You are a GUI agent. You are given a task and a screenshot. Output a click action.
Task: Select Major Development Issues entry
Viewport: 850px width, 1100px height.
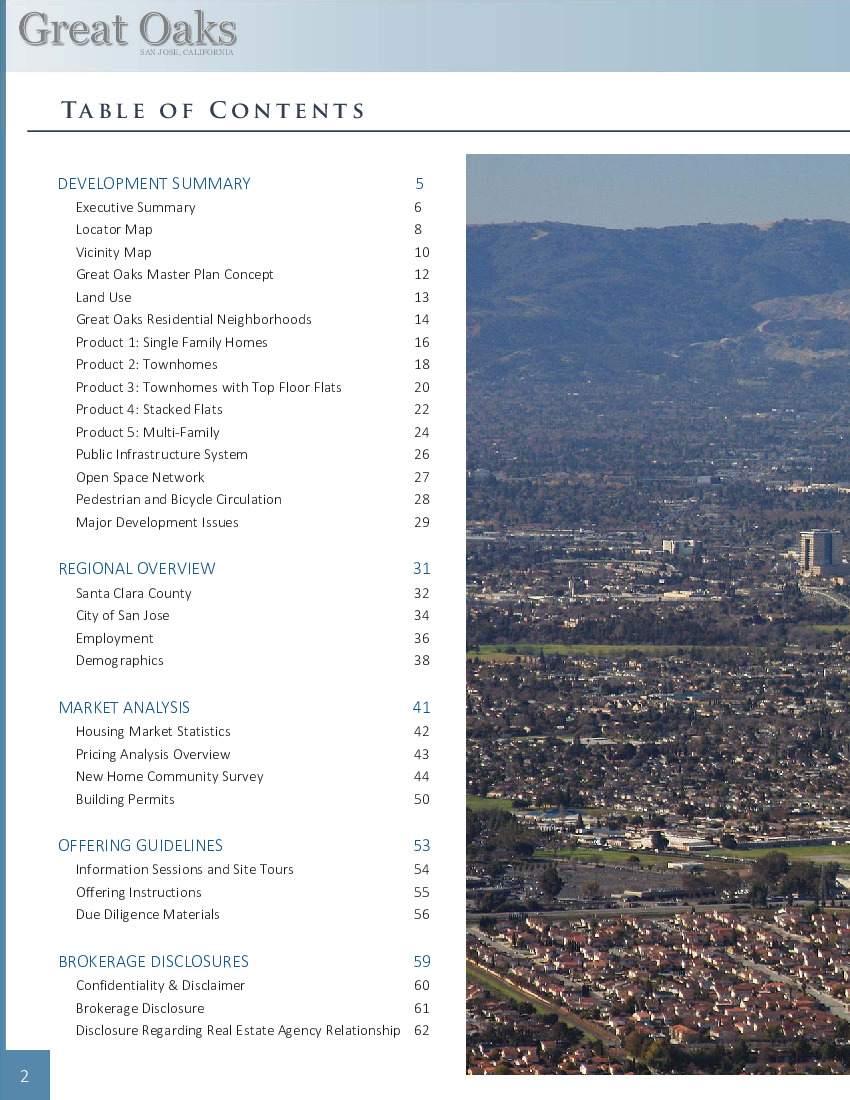coord(157,523)
